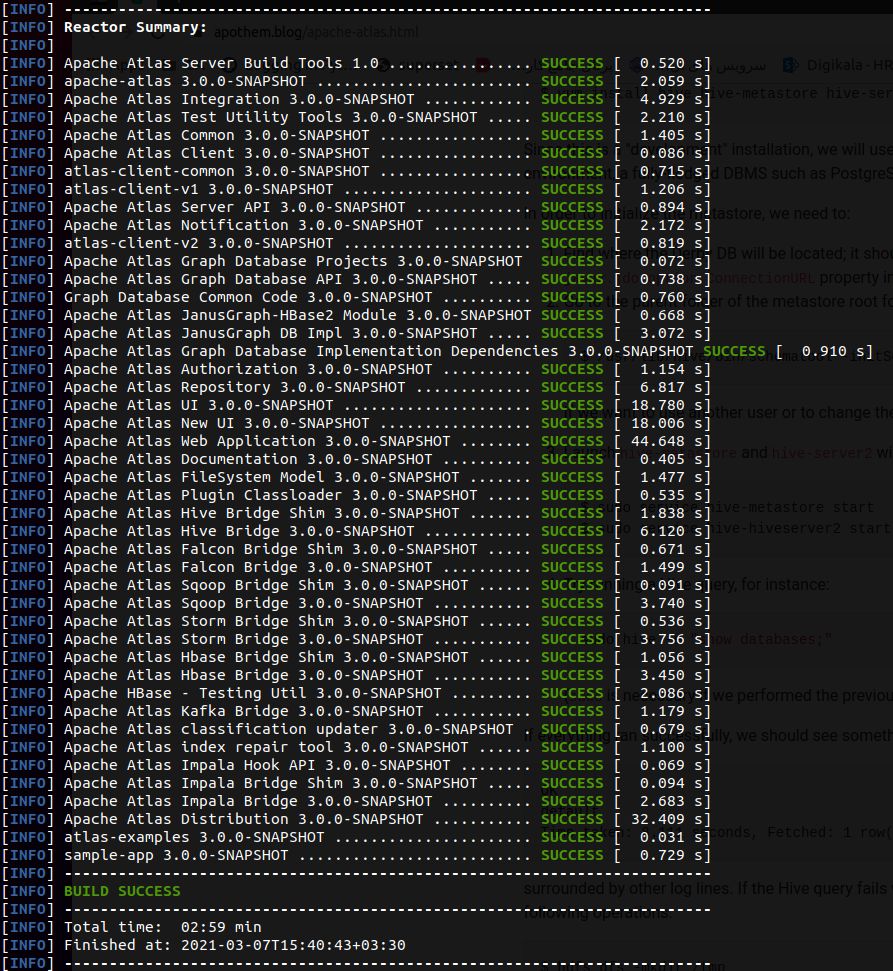Click the "Reactor Summary:" heading line
This screenshot has height=971, width=893.
pyautogui.click(x=135, y=27)
